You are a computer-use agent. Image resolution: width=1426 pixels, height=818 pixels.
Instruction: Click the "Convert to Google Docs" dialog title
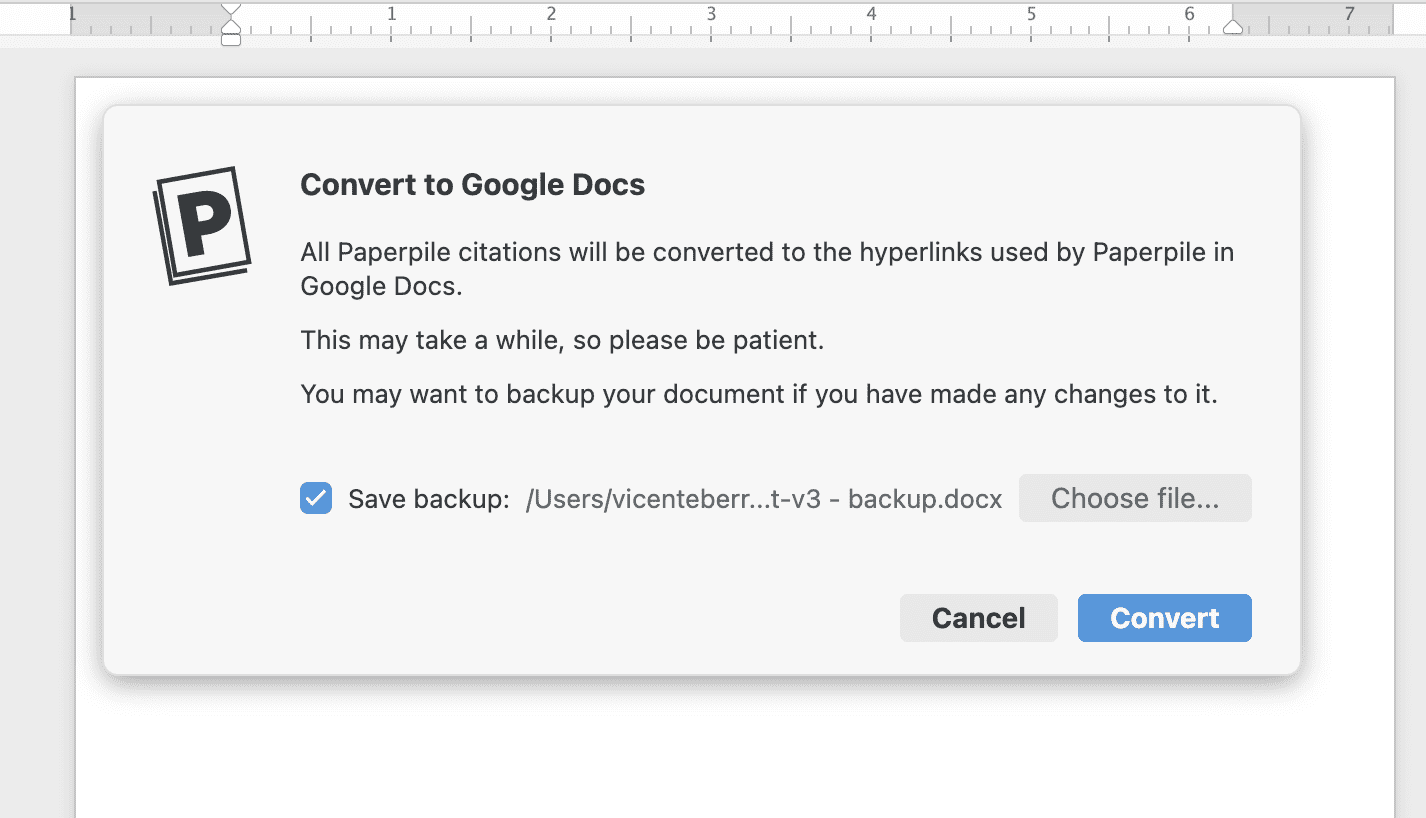[x=472, y=185]
